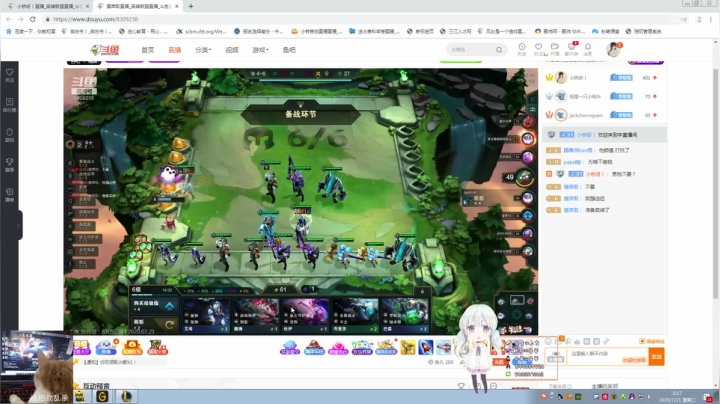The width and height of the screenshot is (720, 404).
Task: Click the page vertical scrollbar
Action: tap(715, 184)
